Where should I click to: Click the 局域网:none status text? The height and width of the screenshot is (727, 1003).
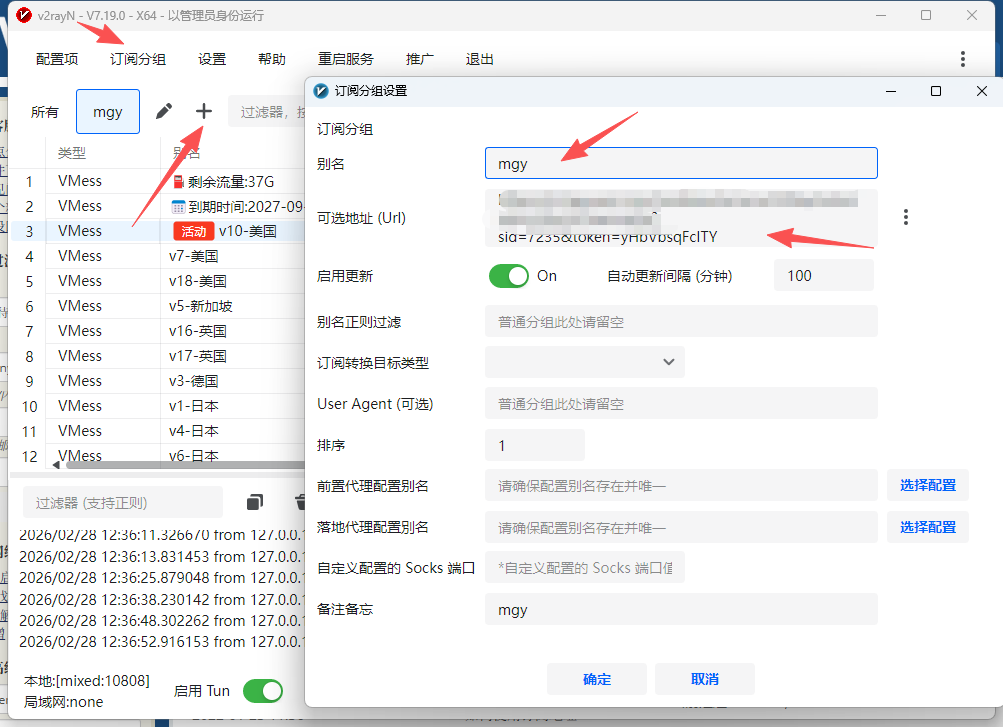coord(63,702)
